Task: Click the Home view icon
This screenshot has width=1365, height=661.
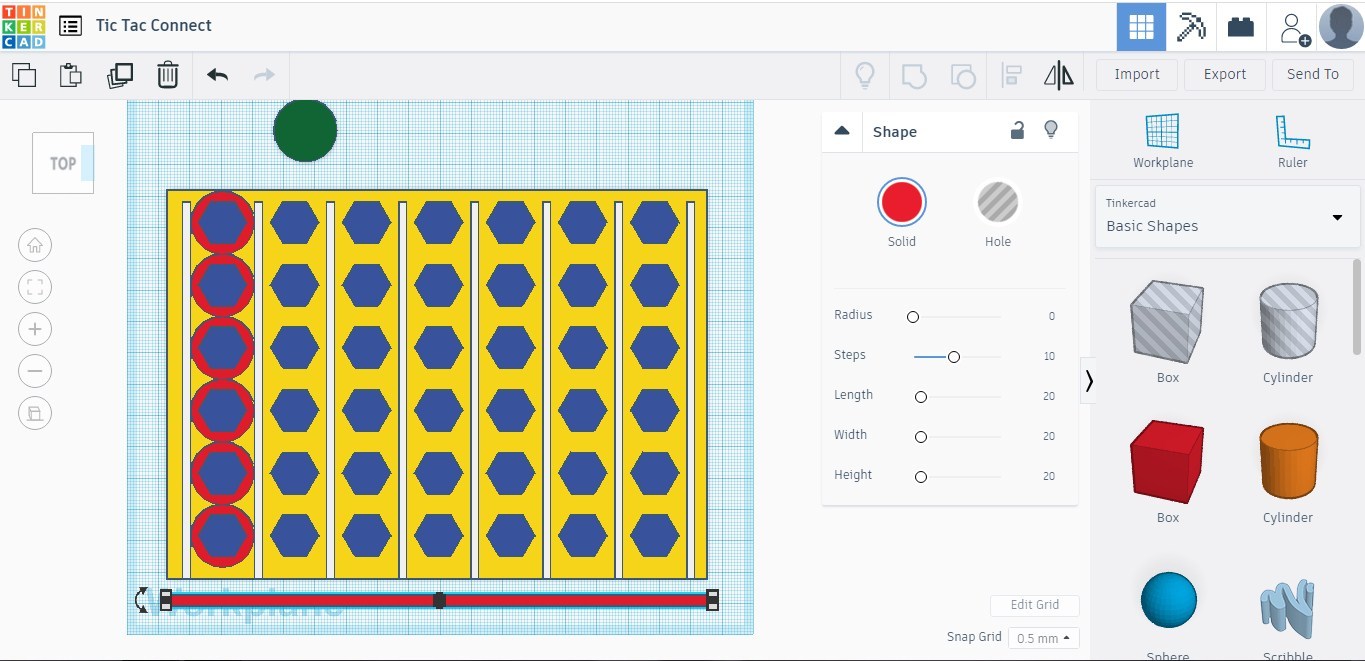Action: pos(35,245)
